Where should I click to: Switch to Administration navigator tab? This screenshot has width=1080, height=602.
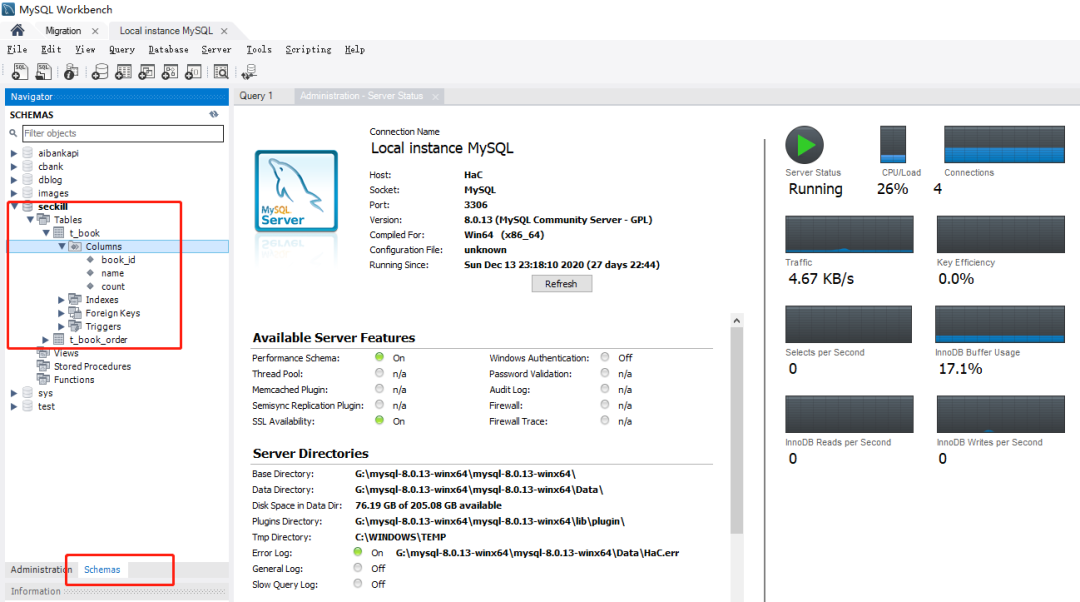pos(41,570)
